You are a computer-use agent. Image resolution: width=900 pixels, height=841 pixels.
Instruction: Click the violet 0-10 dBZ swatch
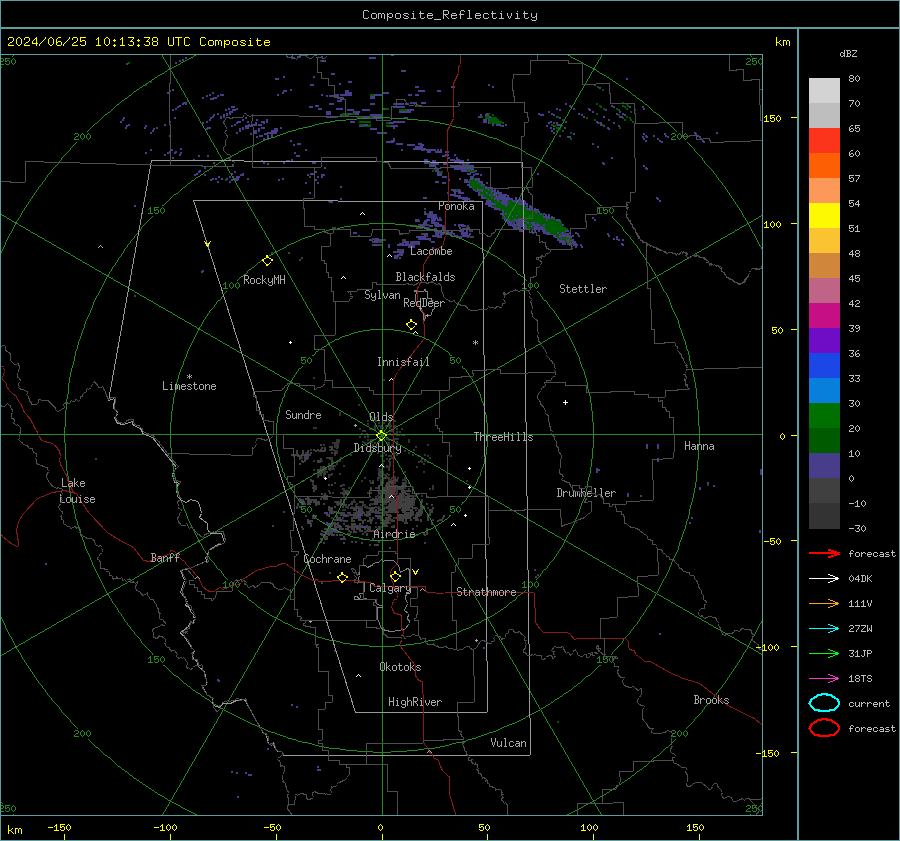coord(824,466)
